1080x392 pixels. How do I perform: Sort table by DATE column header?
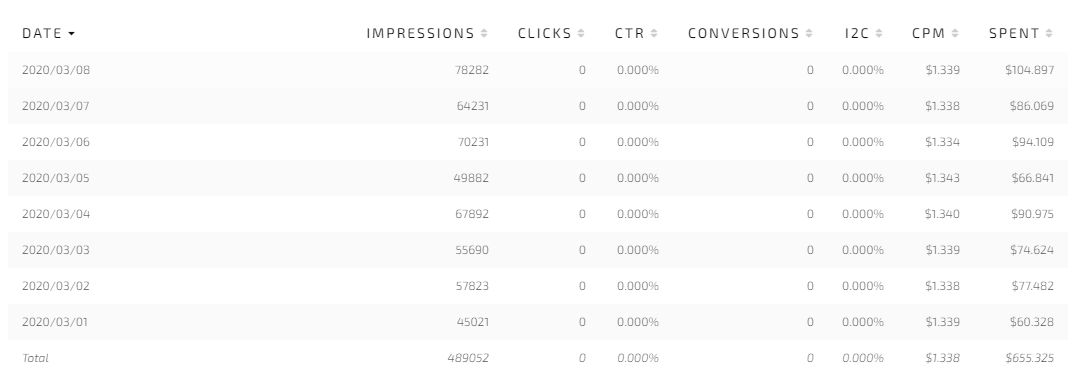42,33
